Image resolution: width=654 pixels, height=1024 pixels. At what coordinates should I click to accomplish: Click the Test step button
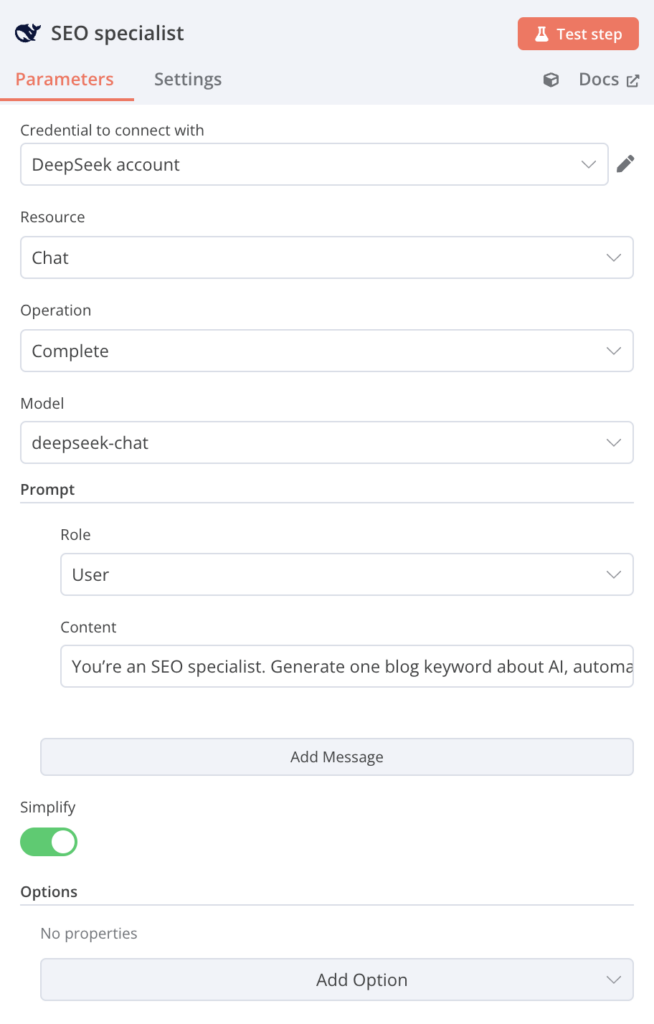coord(578,33)
